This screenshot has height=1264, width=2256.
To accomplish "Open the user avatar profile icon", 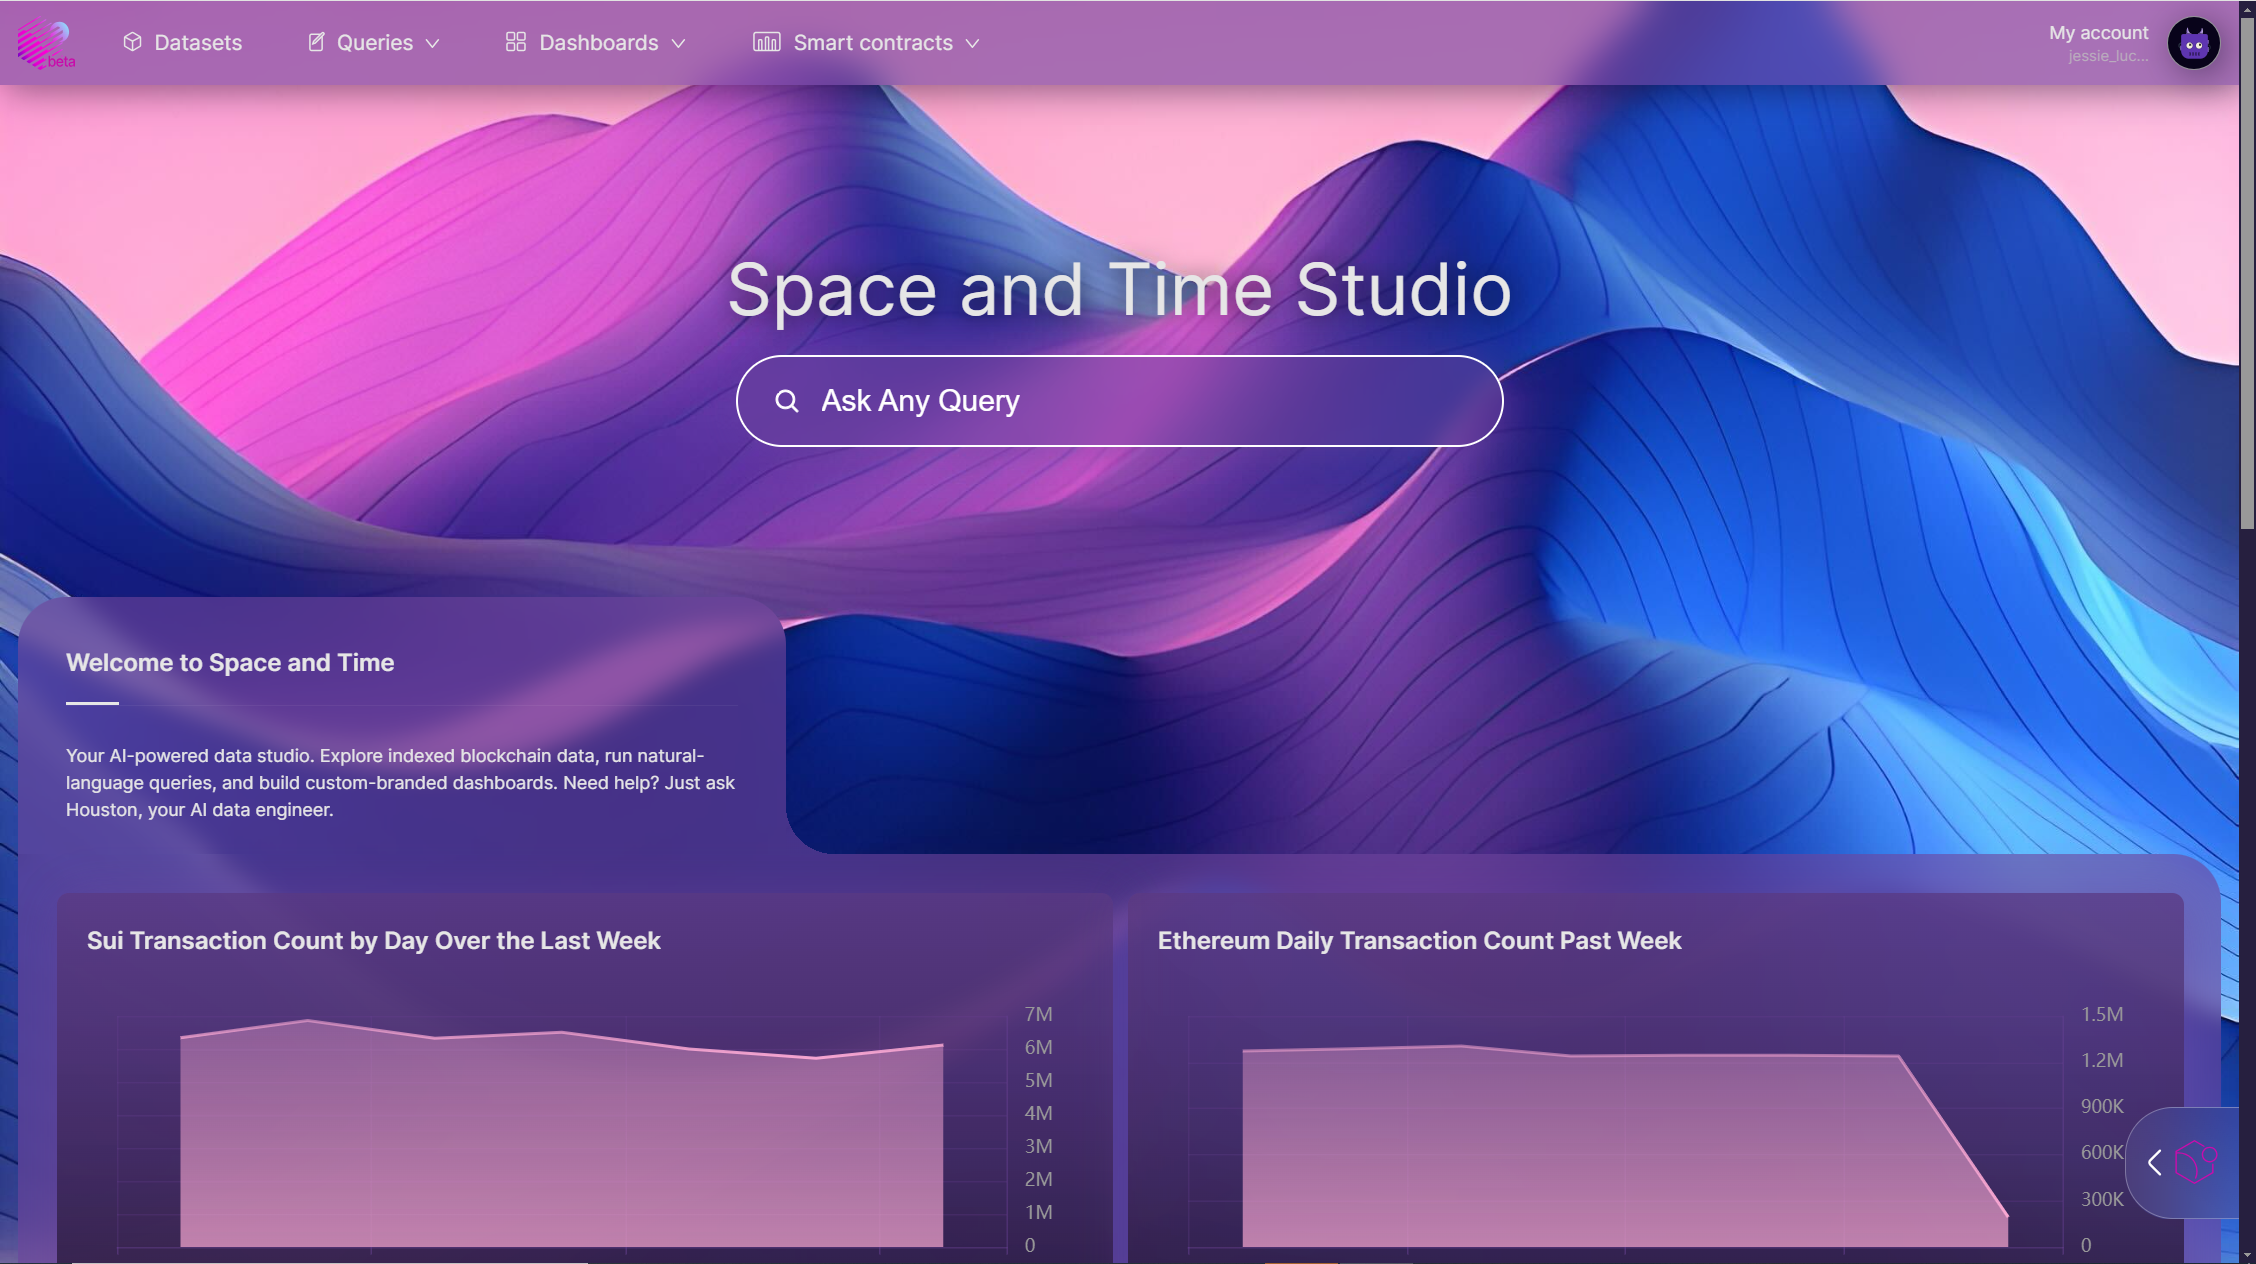I will (x=2194, y=43).
